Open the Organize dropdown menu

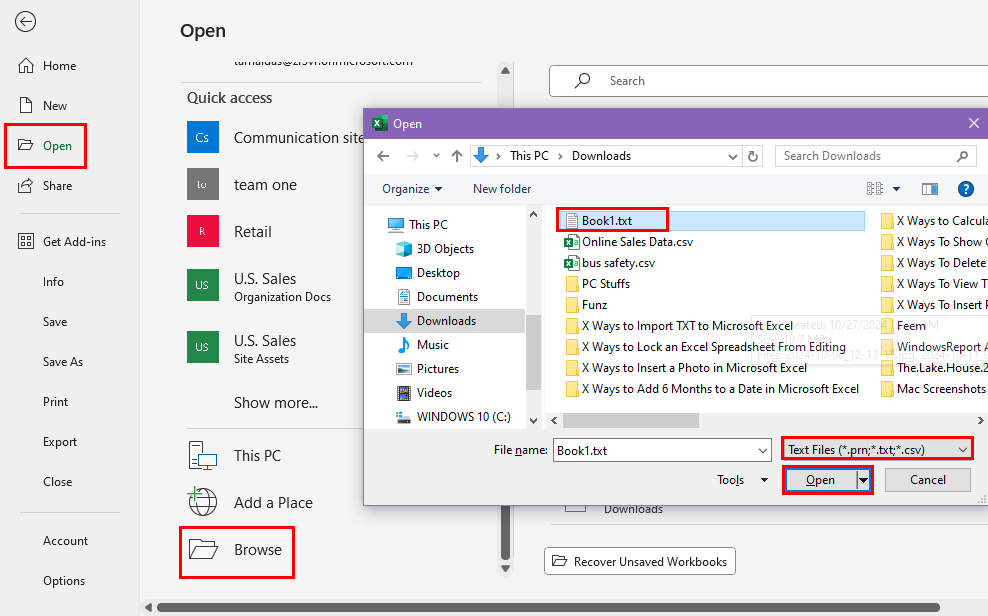[412, 189]
